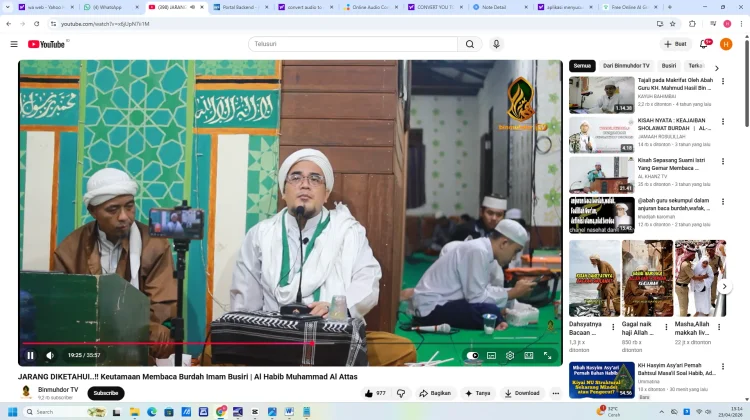Screen dimensions: 750x420
Task: Open the Binmuhdor TV channel name
Action: (58, 389)
